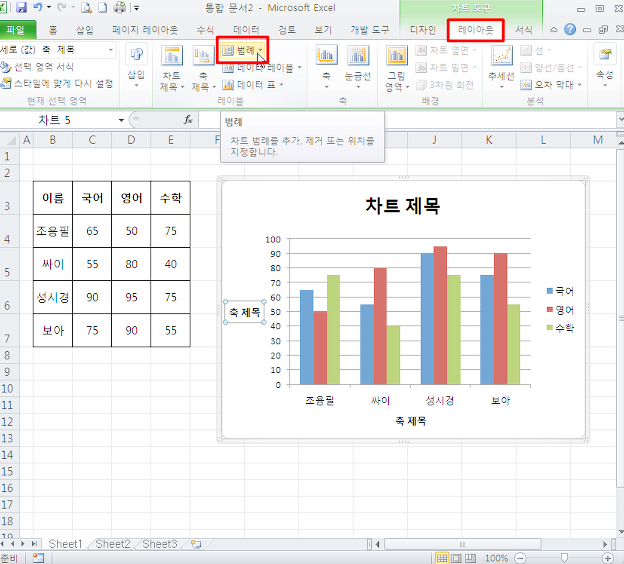
Task: Minimize the ribbon with the caret button
Action: tap(554, 29)
